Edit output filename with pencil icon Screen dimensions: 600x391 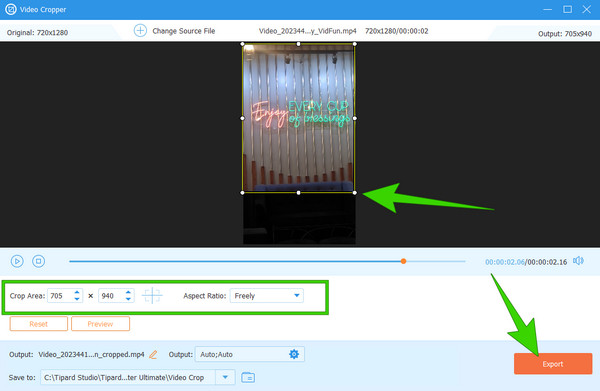(x=153, y=355)
